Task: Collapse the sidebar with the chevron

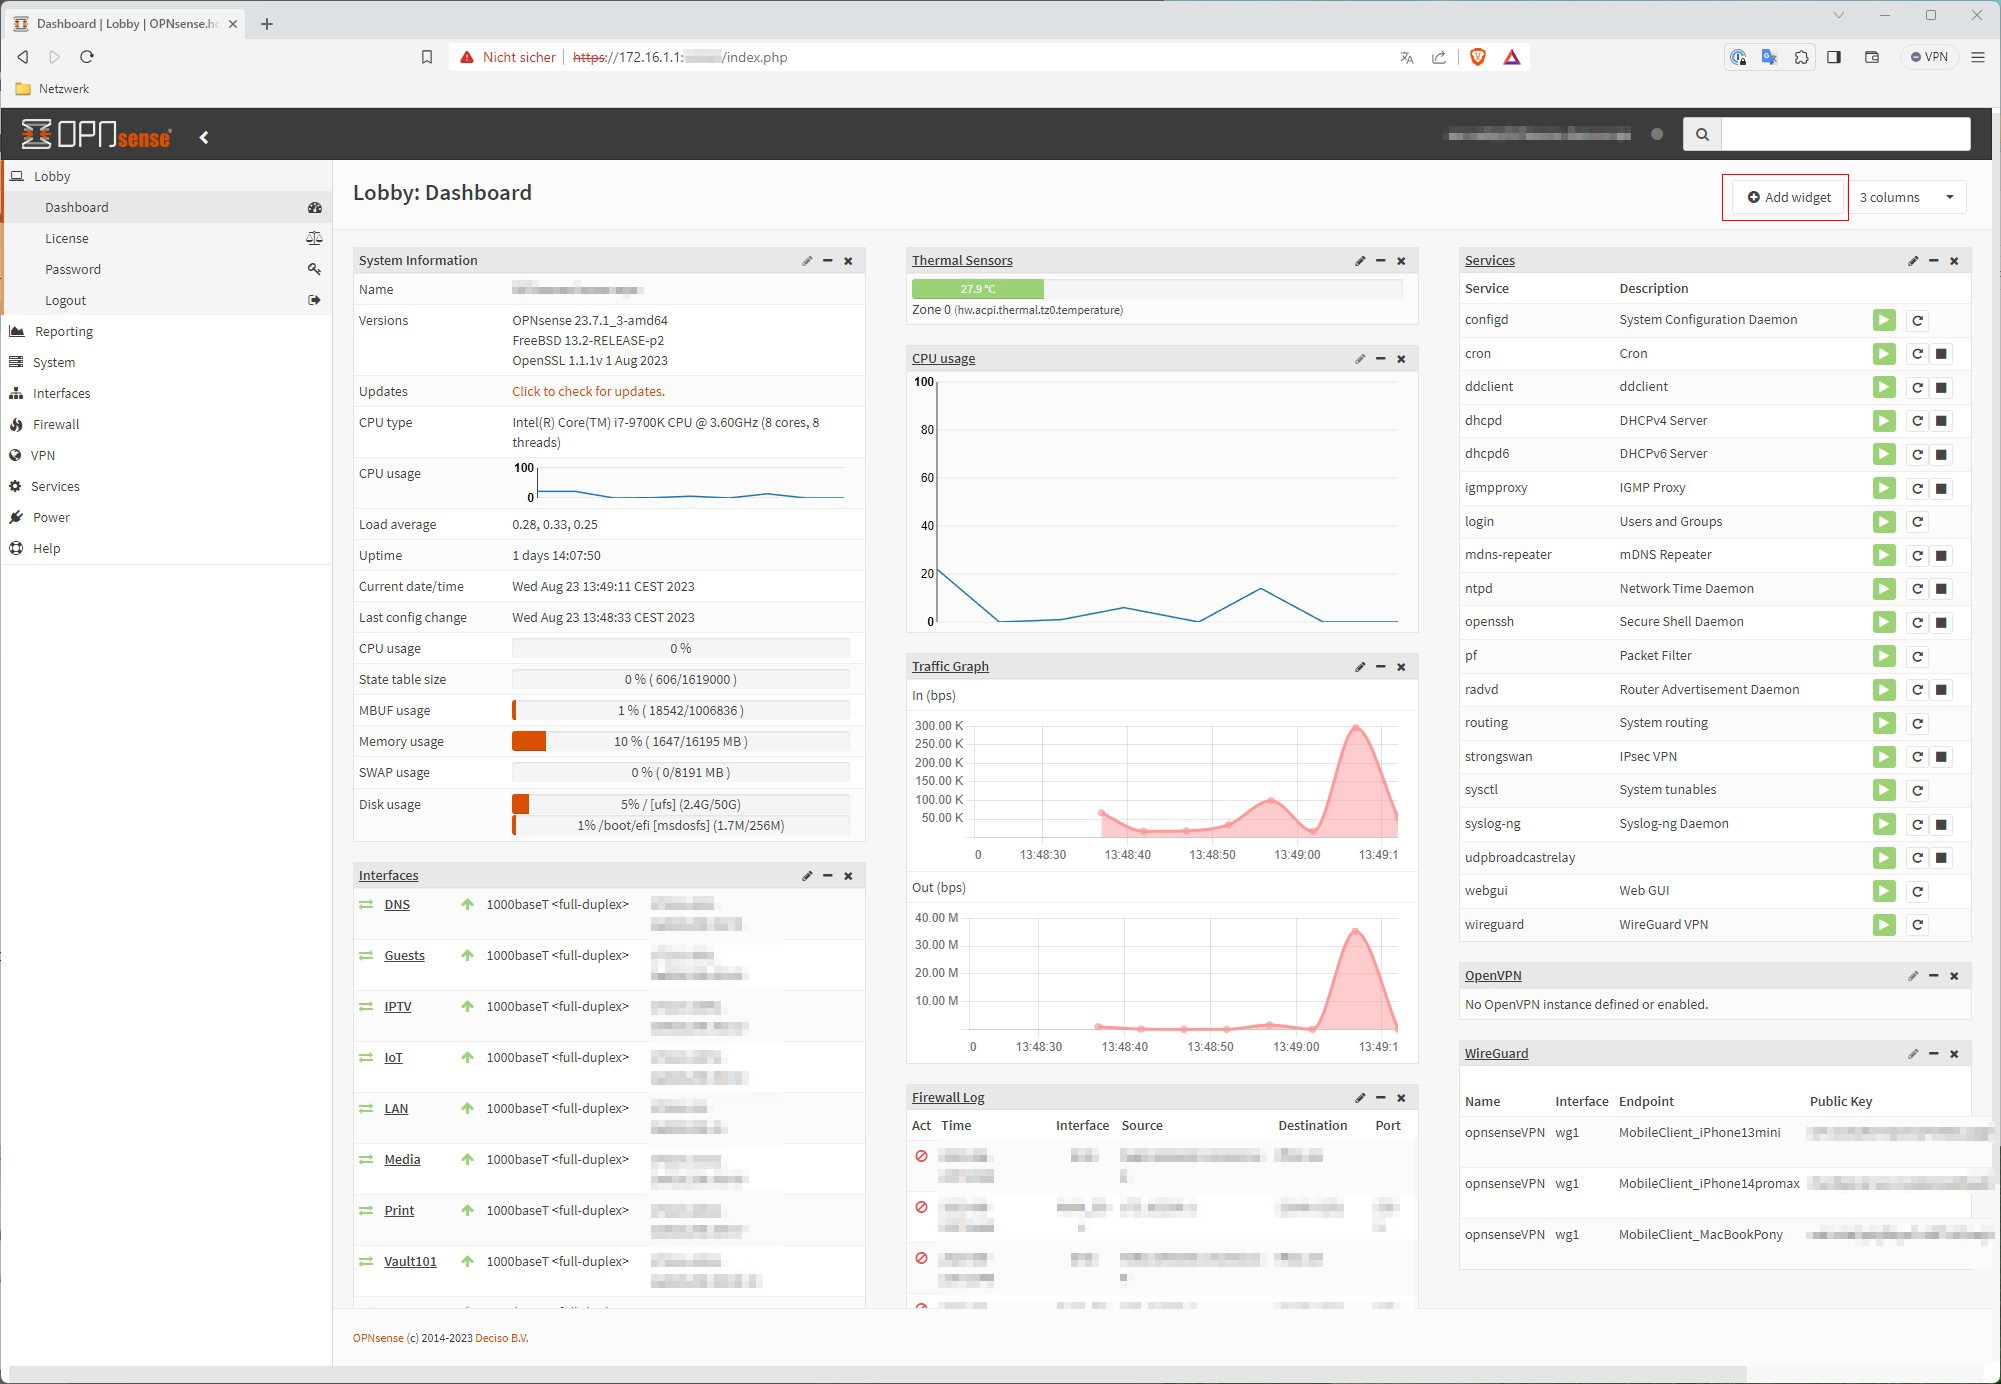Action: click(204, 137)
